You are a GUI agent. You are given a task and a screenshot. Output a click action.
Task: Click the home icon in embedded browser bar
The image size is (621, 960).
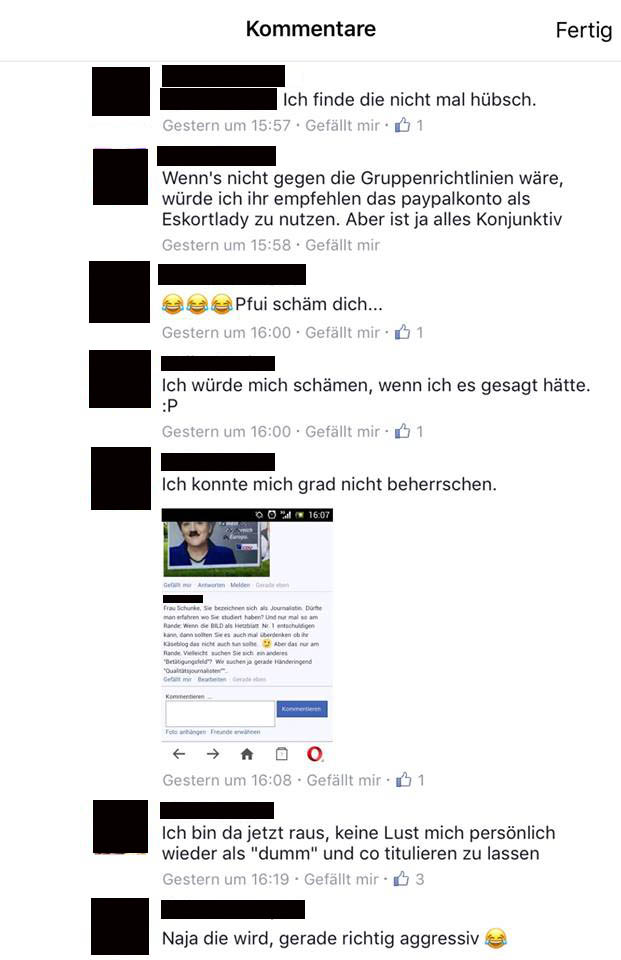(x=247, y=754)
